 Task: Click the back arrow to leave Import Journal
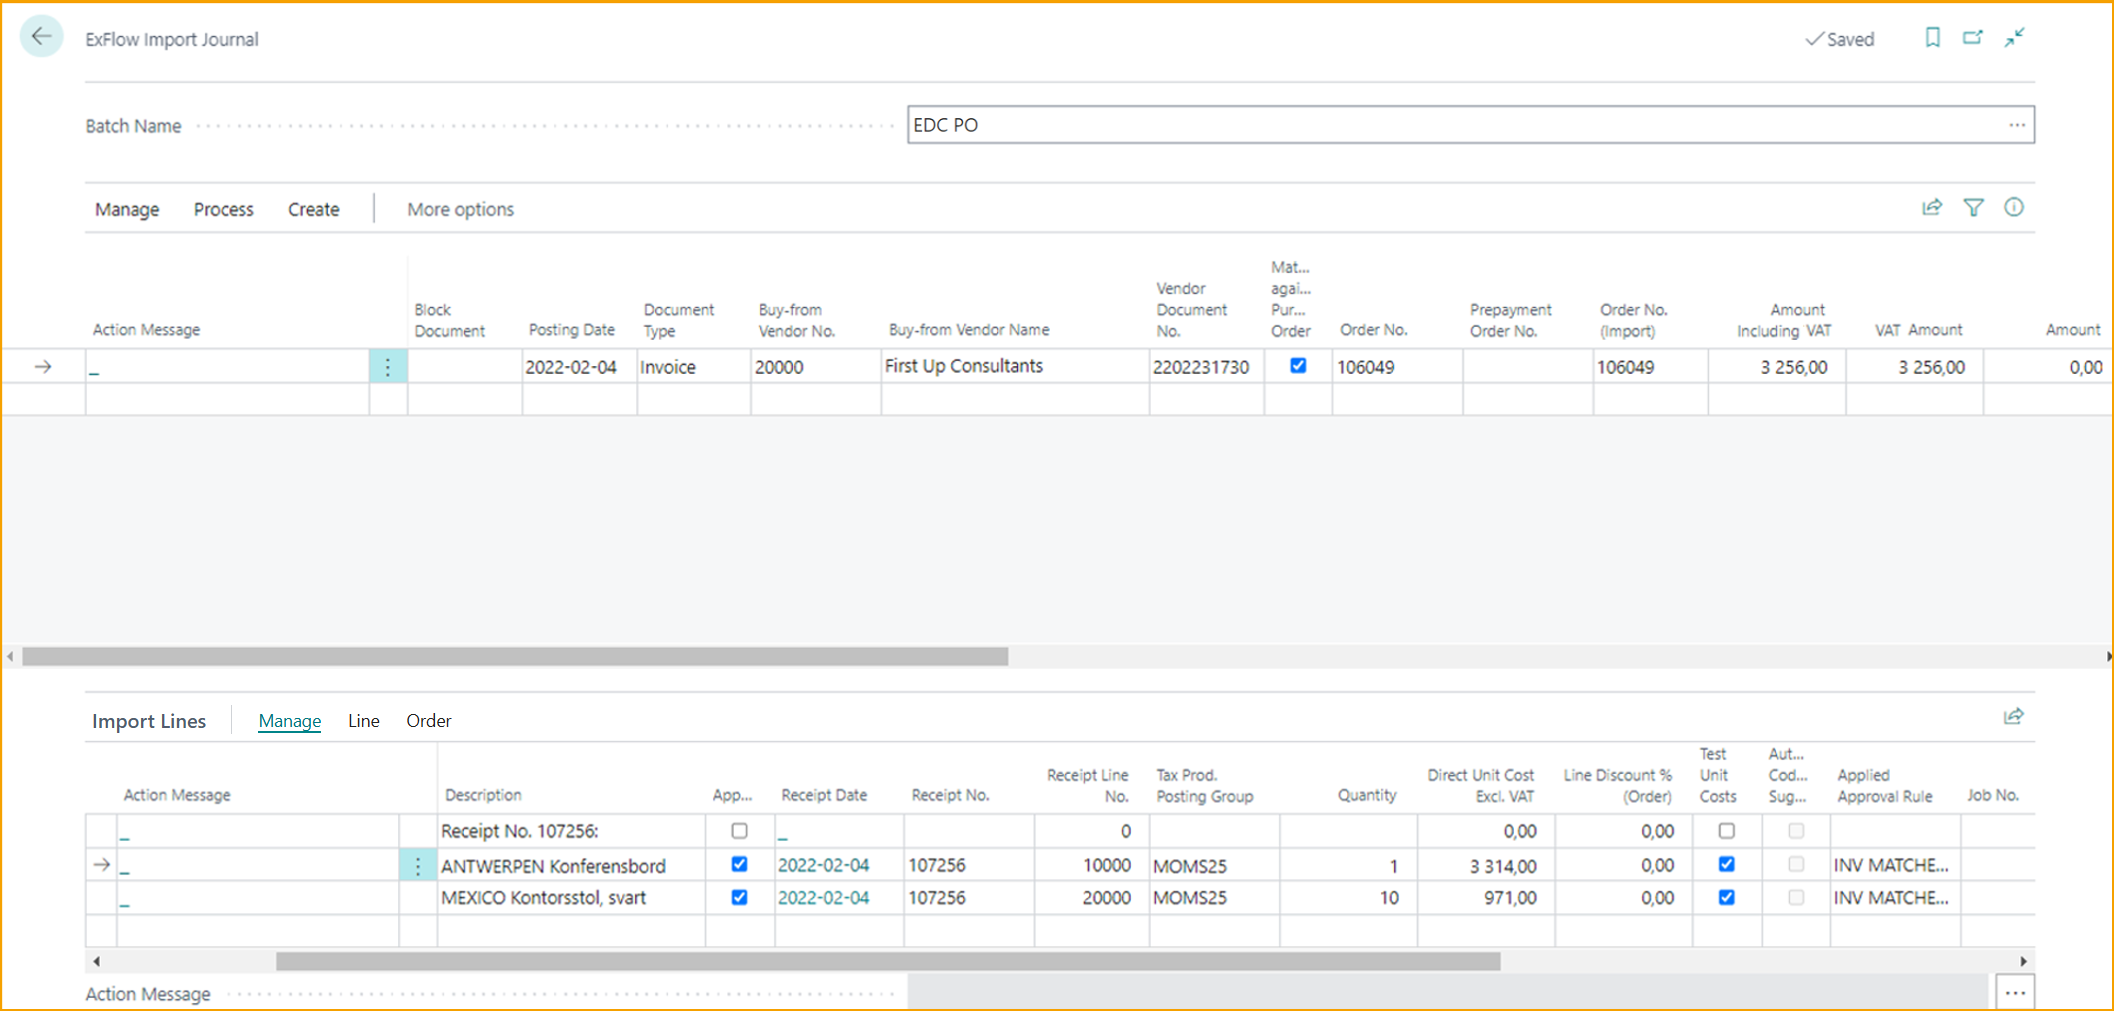(x=41, y=36)
